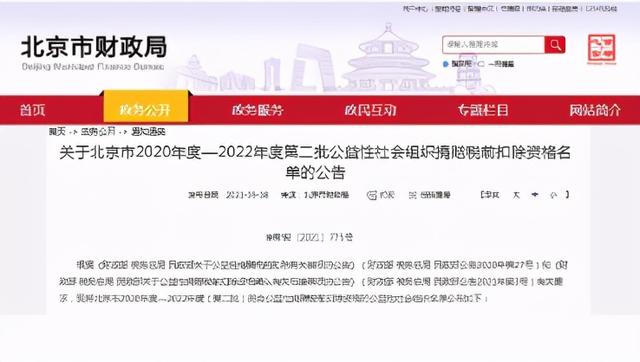Click the first breadcrumb link for home
This screenshot has width=640, height=362.
57,132
